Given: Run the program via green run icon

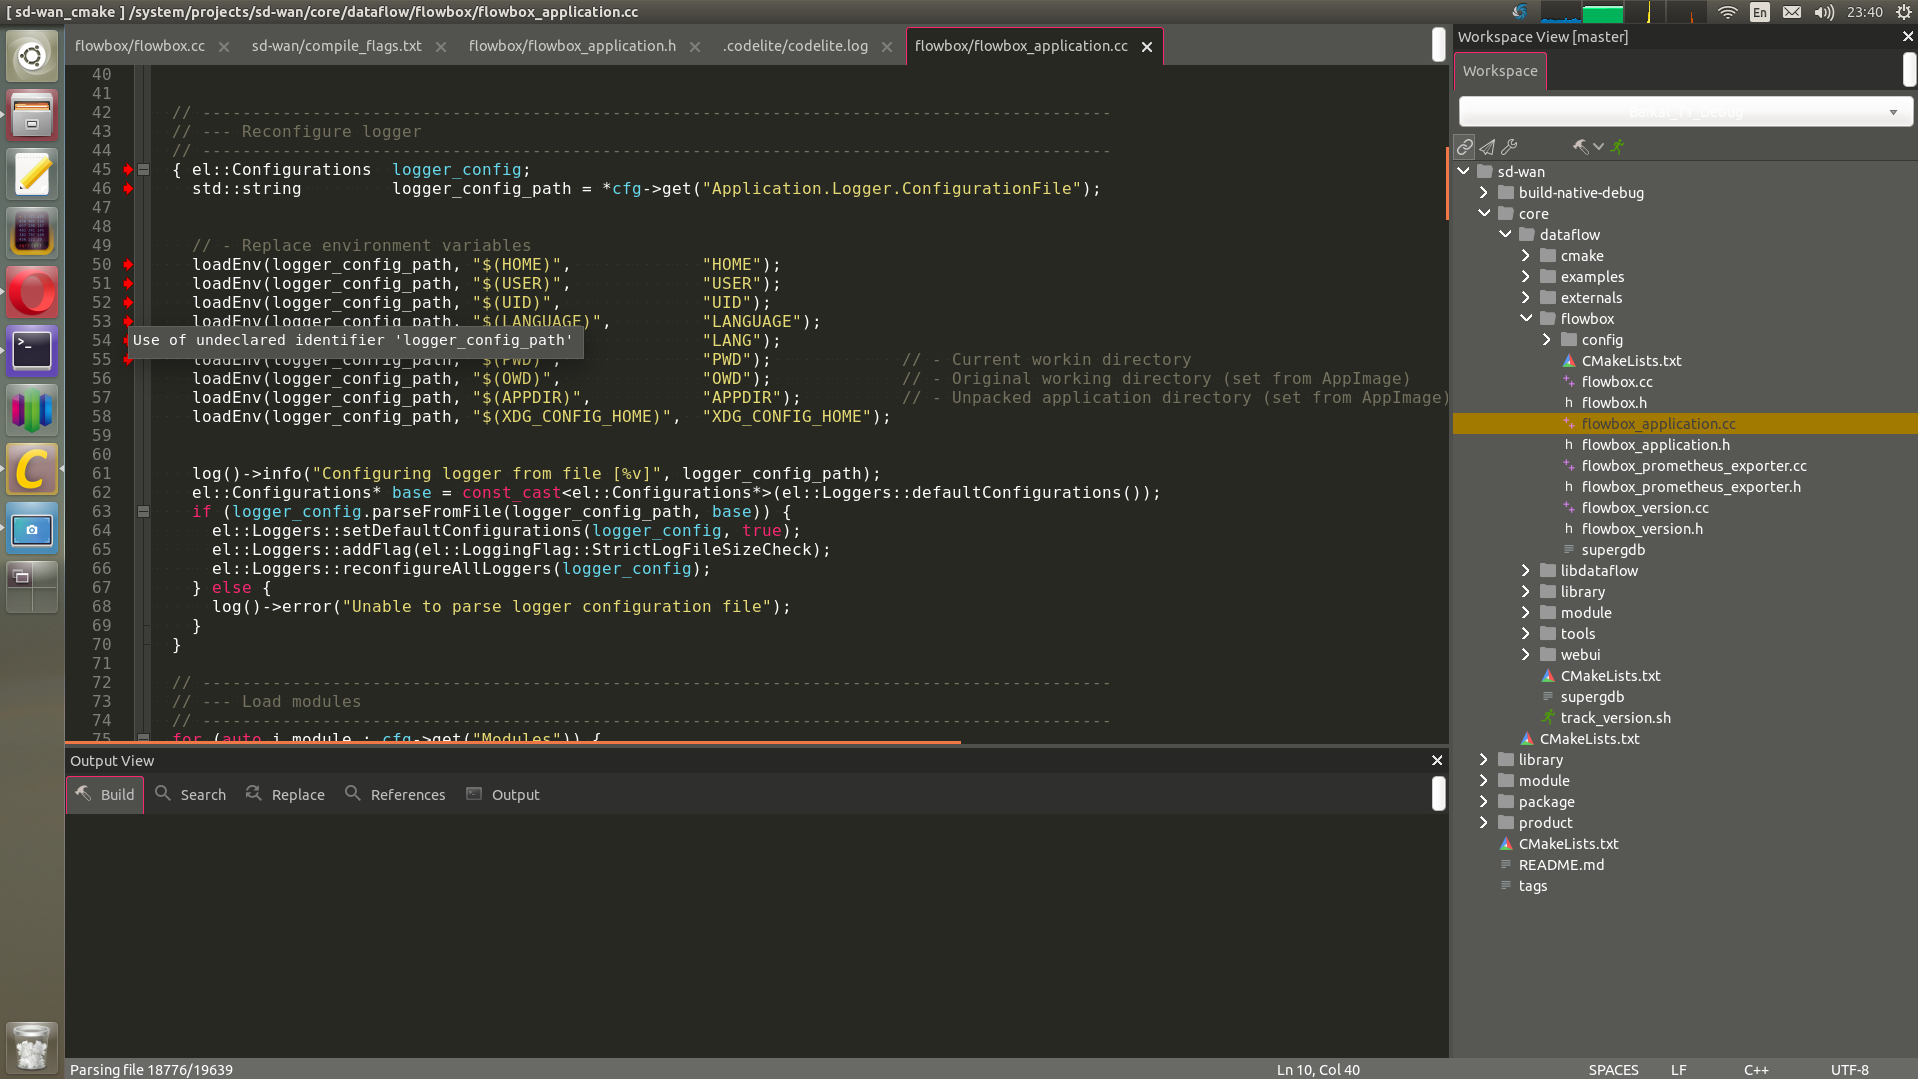Looking at the screenshot, I should 1617,146.
